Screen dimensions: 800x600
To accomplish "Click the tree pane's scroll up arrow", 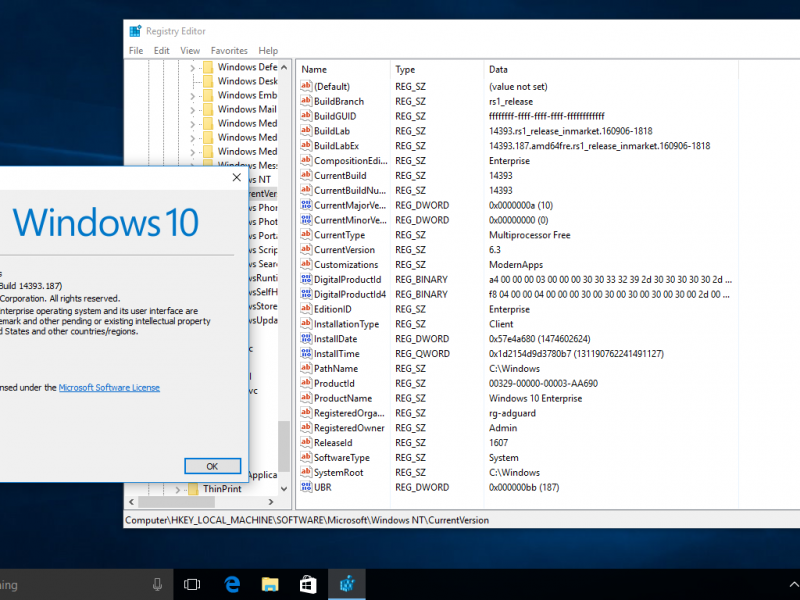I will (x=284, y=67).
